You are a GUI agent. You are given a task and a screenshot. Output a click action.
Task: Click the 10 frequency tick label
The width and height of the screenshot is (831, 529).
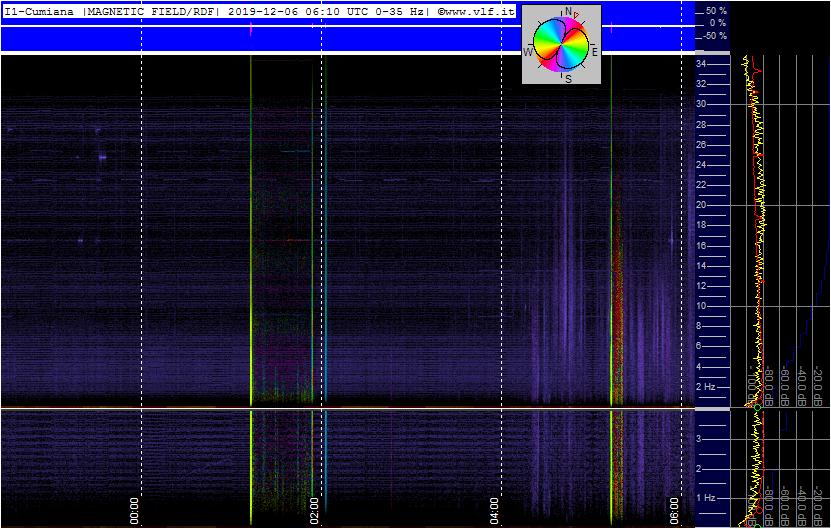click(x=701, y=306)
